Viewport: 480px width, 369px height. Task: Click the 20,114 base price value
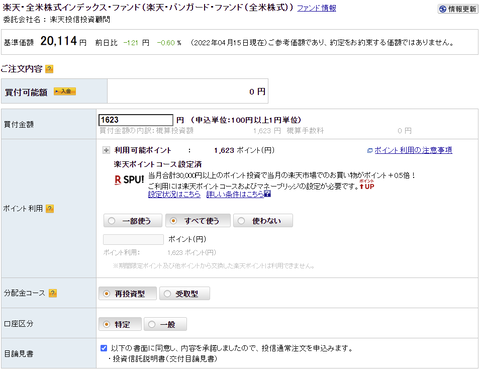point(59,41)
